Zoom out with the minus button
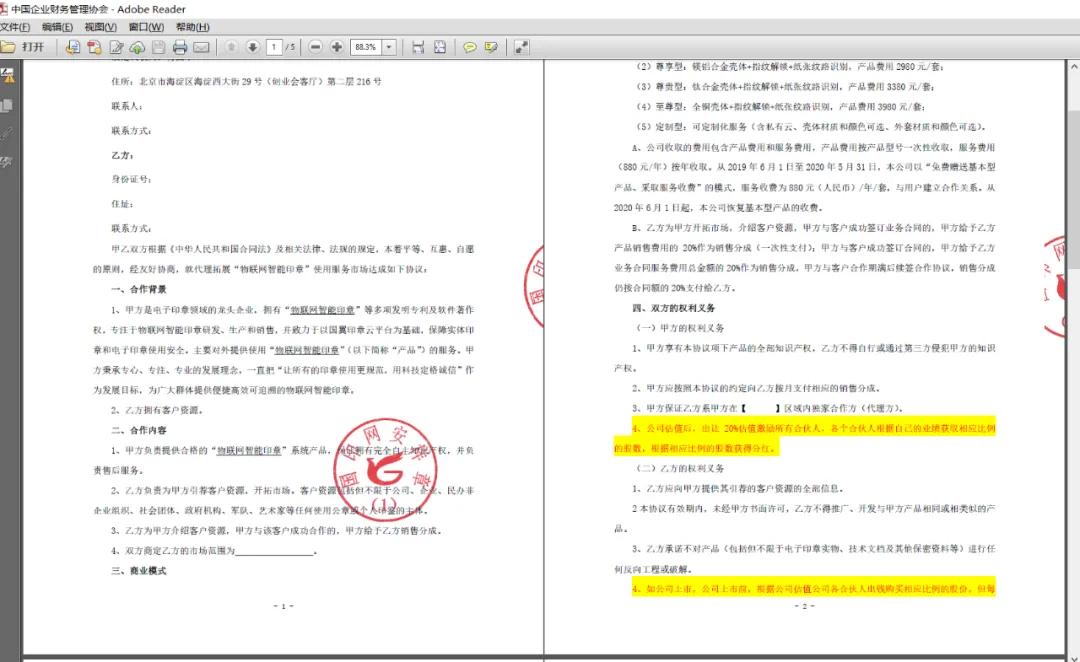This screenshot has width=1080, height=662. [x=315, y=47]
